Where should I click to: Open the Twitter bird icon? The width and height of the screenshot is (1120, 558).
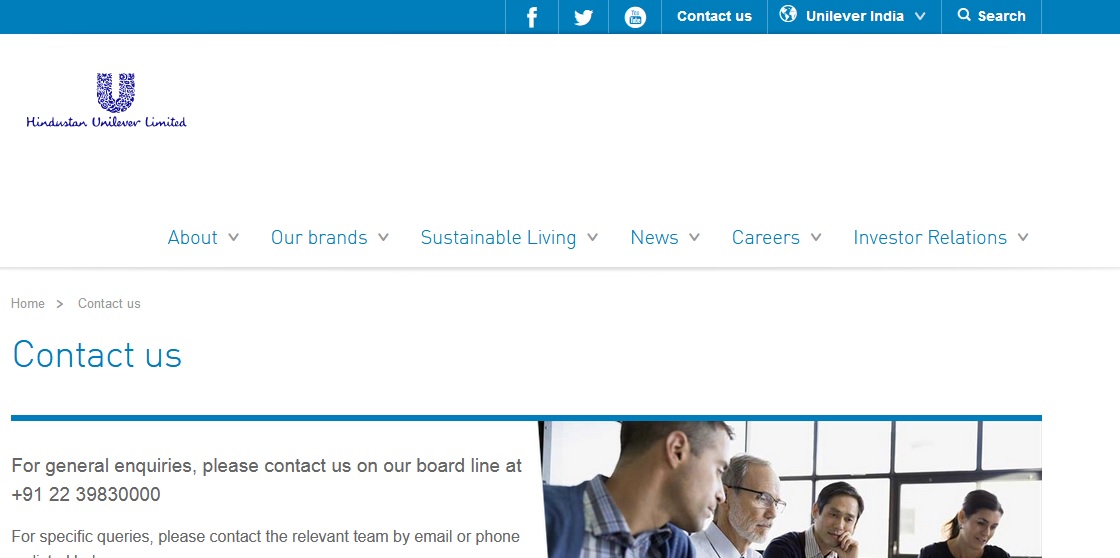[x=584, y=17]
